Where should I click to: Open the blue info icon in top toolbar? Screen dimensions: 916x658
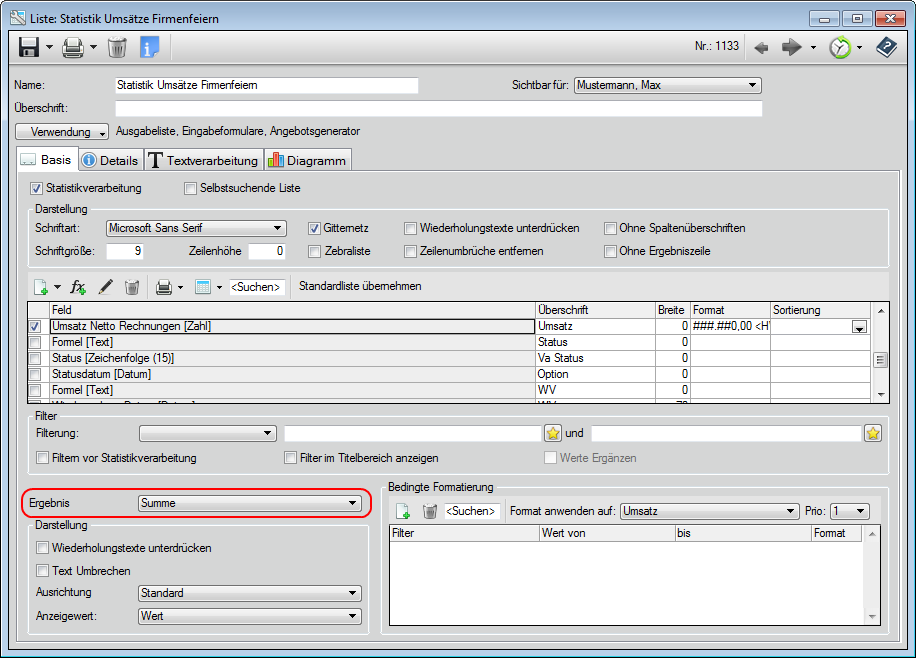149,47
